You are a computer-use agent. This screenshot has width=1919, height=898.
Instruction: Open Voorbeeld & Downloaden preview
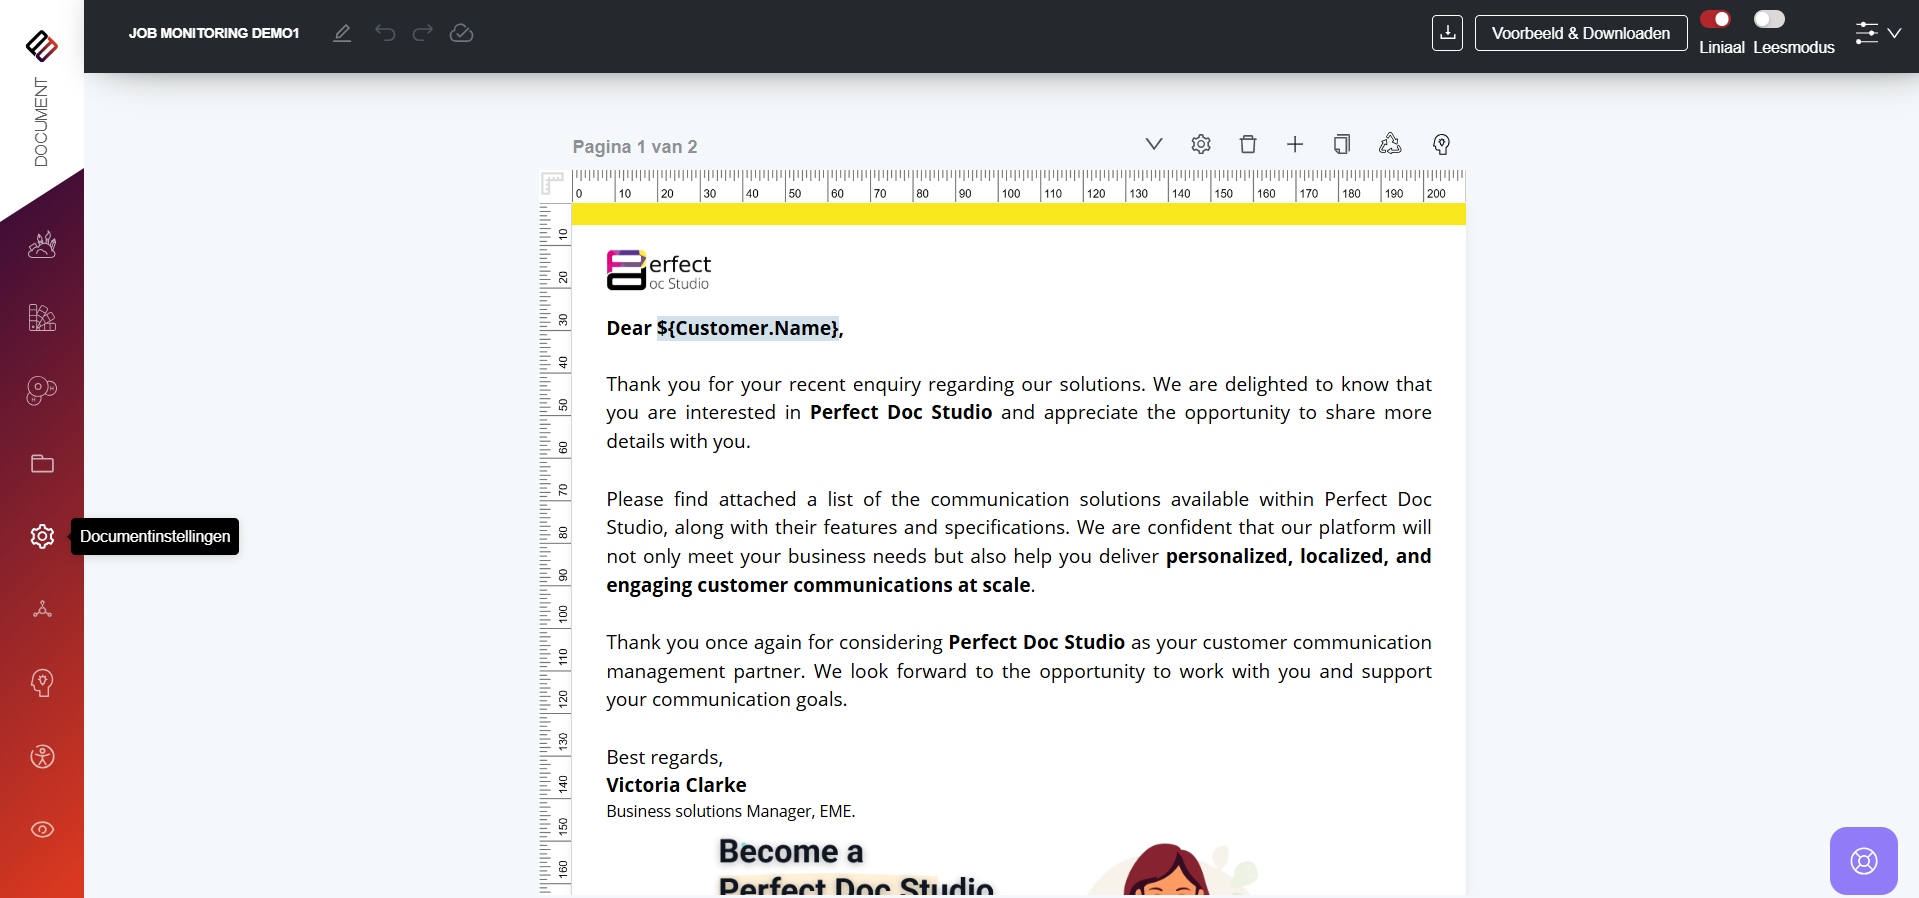coord(1580,33)
